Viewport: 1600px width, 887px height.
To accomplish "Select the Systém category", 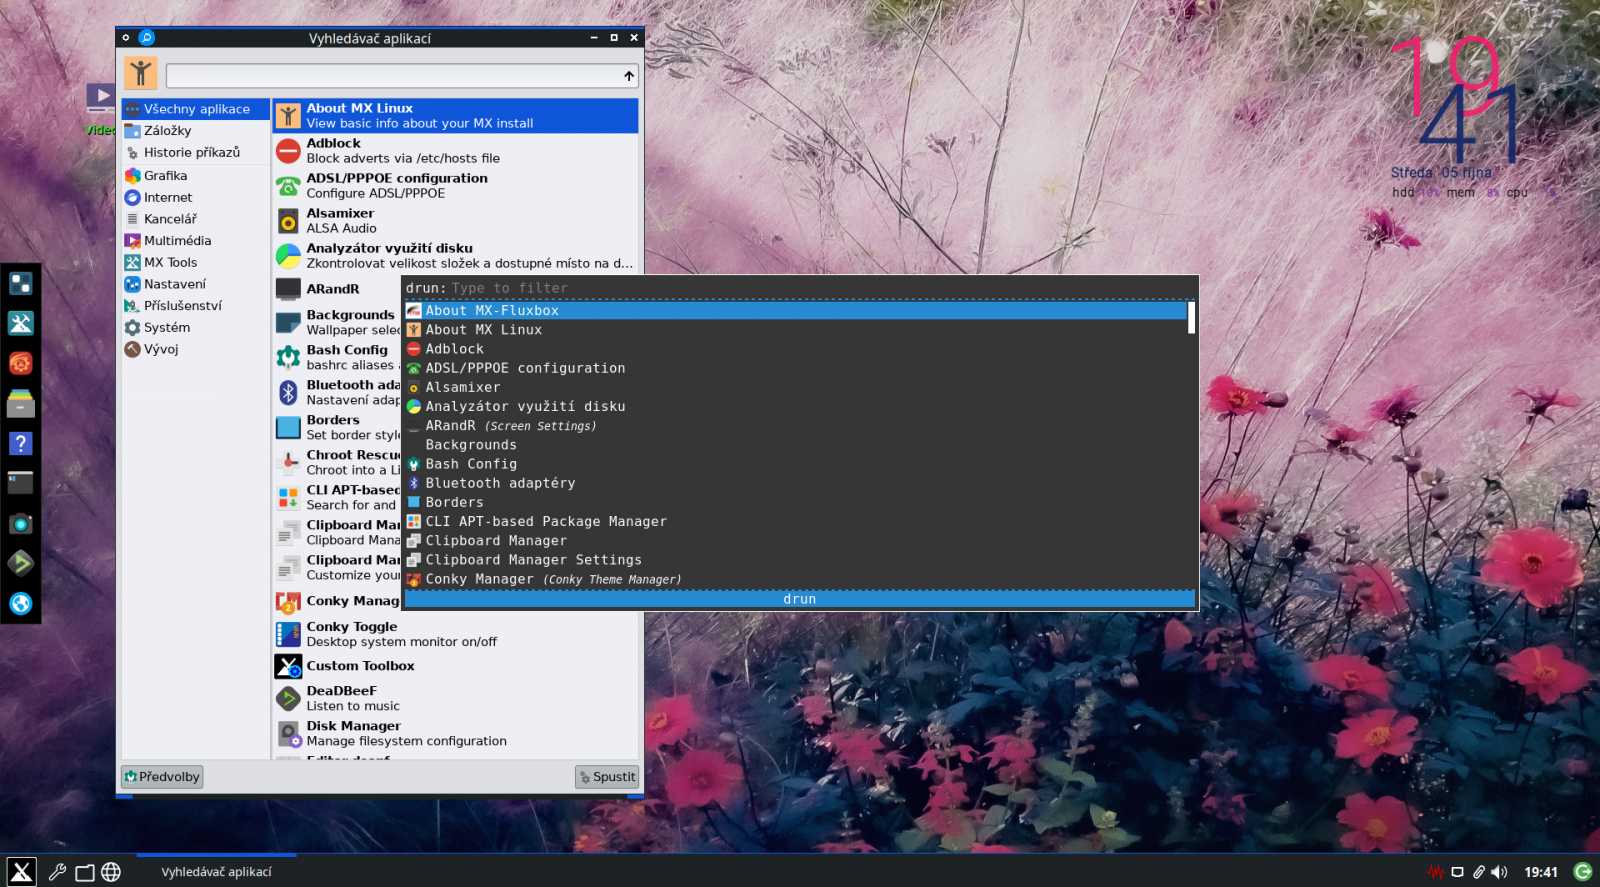I will [196, 328].
